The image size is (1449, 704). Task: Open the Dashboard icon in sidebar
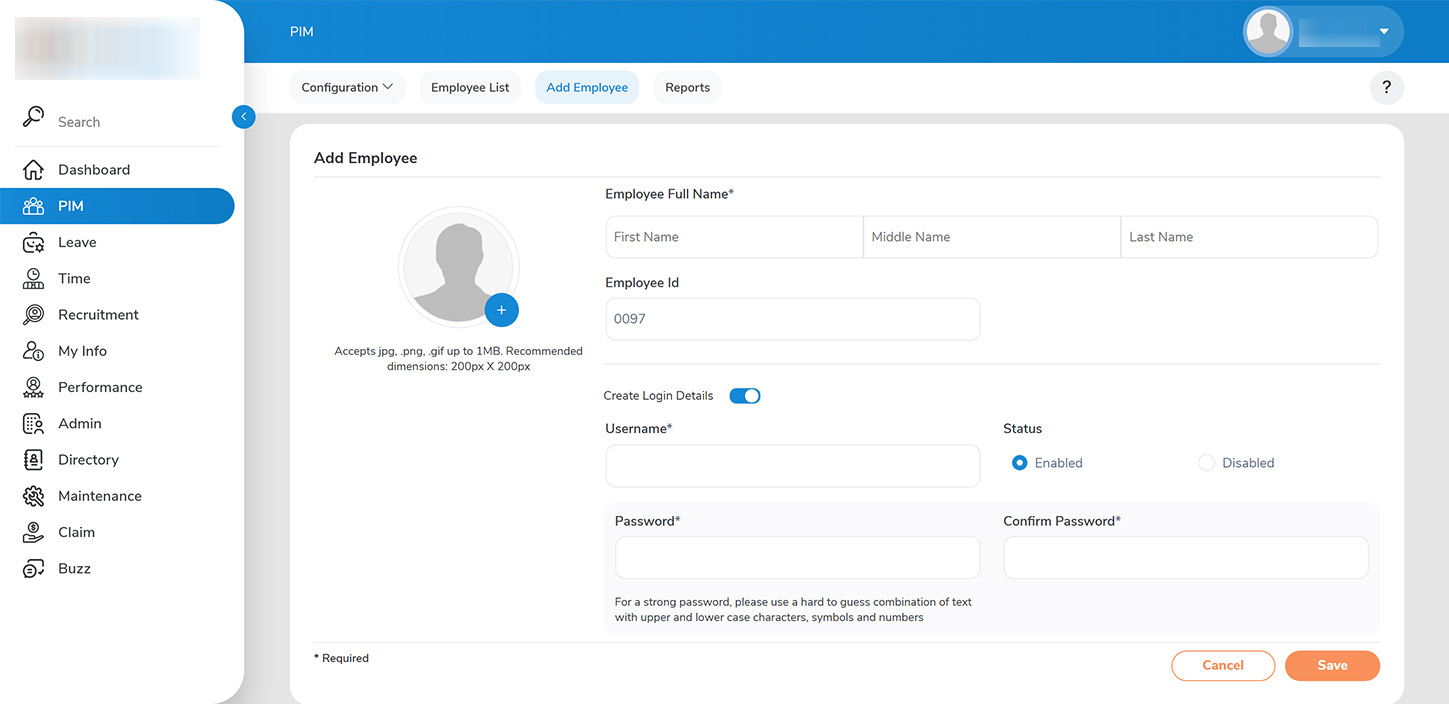tap(33, 170)
